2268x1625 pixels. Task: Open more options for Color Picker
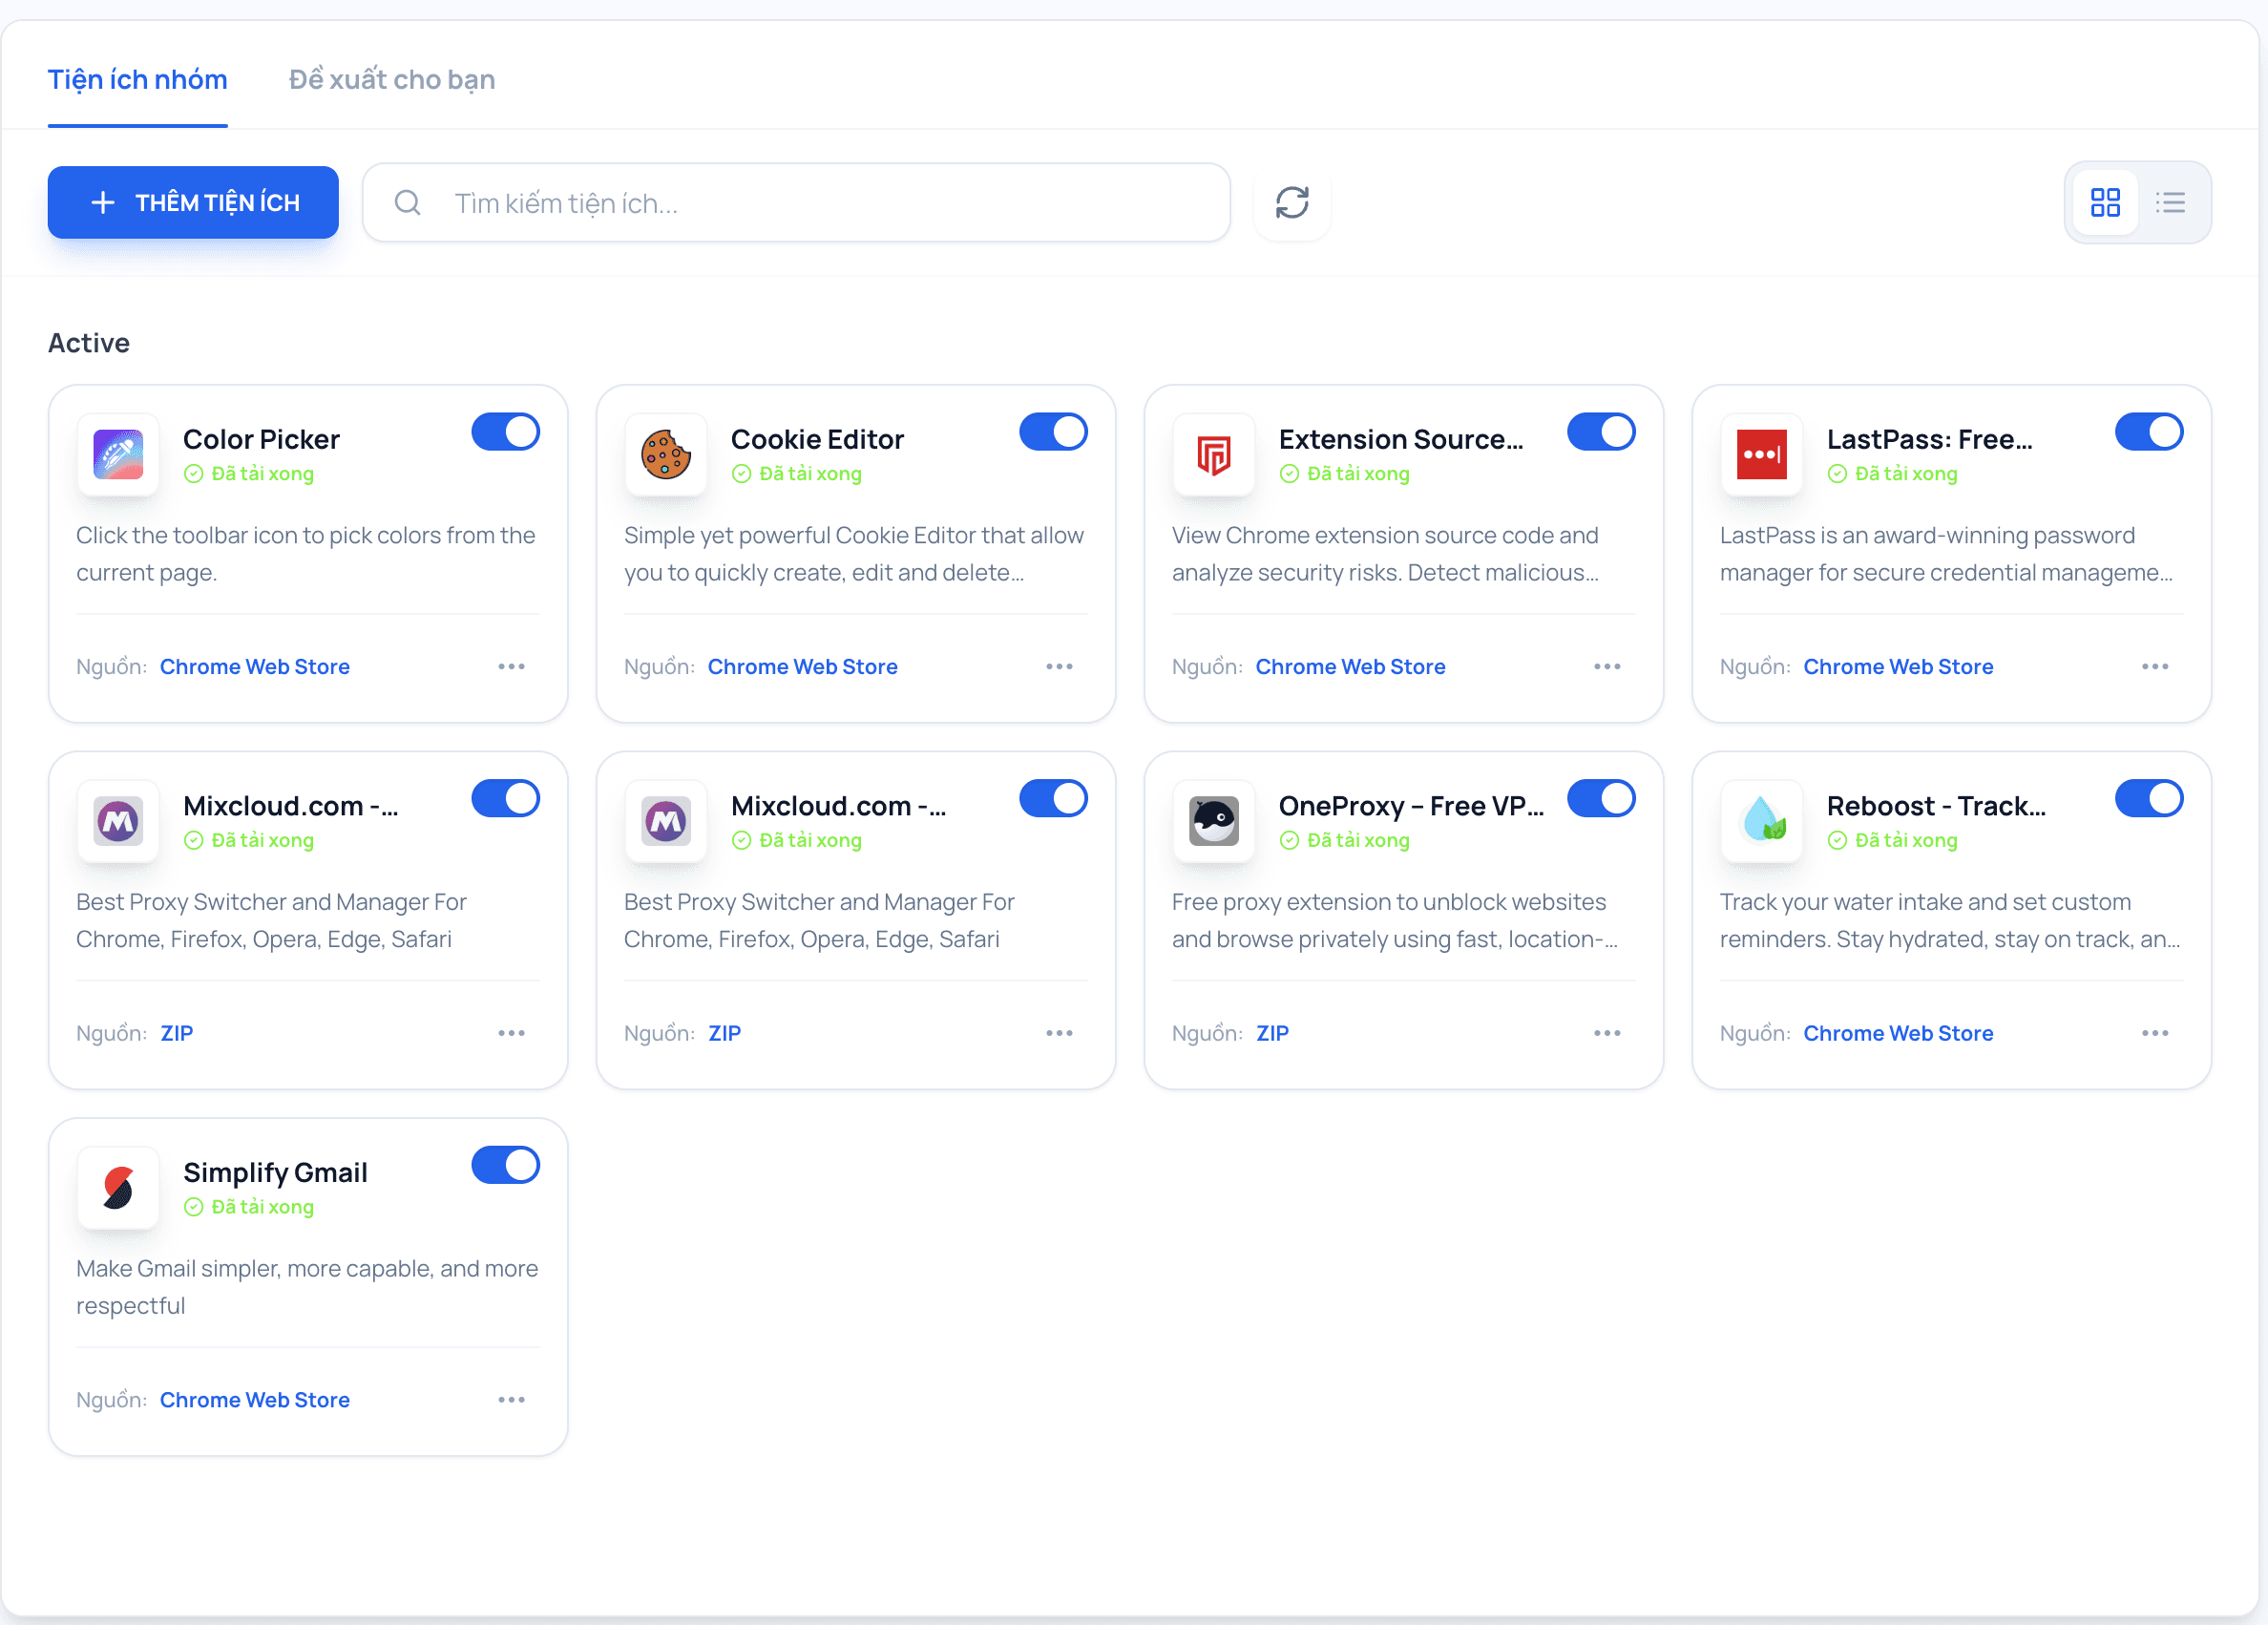click(512, 667)
